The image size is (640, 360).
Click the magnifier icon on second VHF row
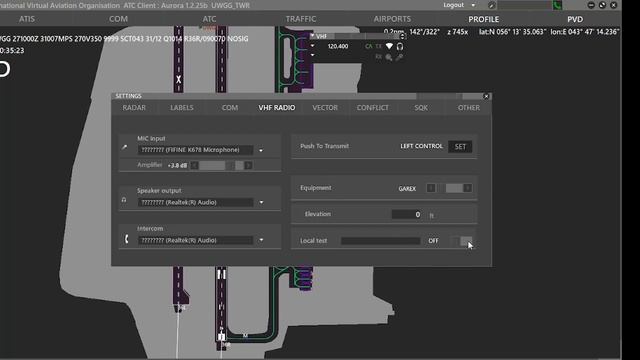(x=389, y=58)
